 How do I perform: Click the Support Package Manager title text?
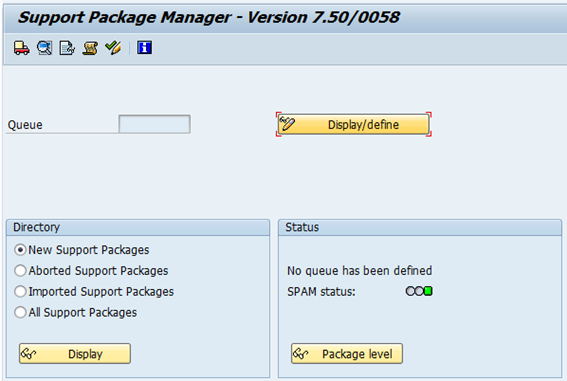click(x=209, y=17)
